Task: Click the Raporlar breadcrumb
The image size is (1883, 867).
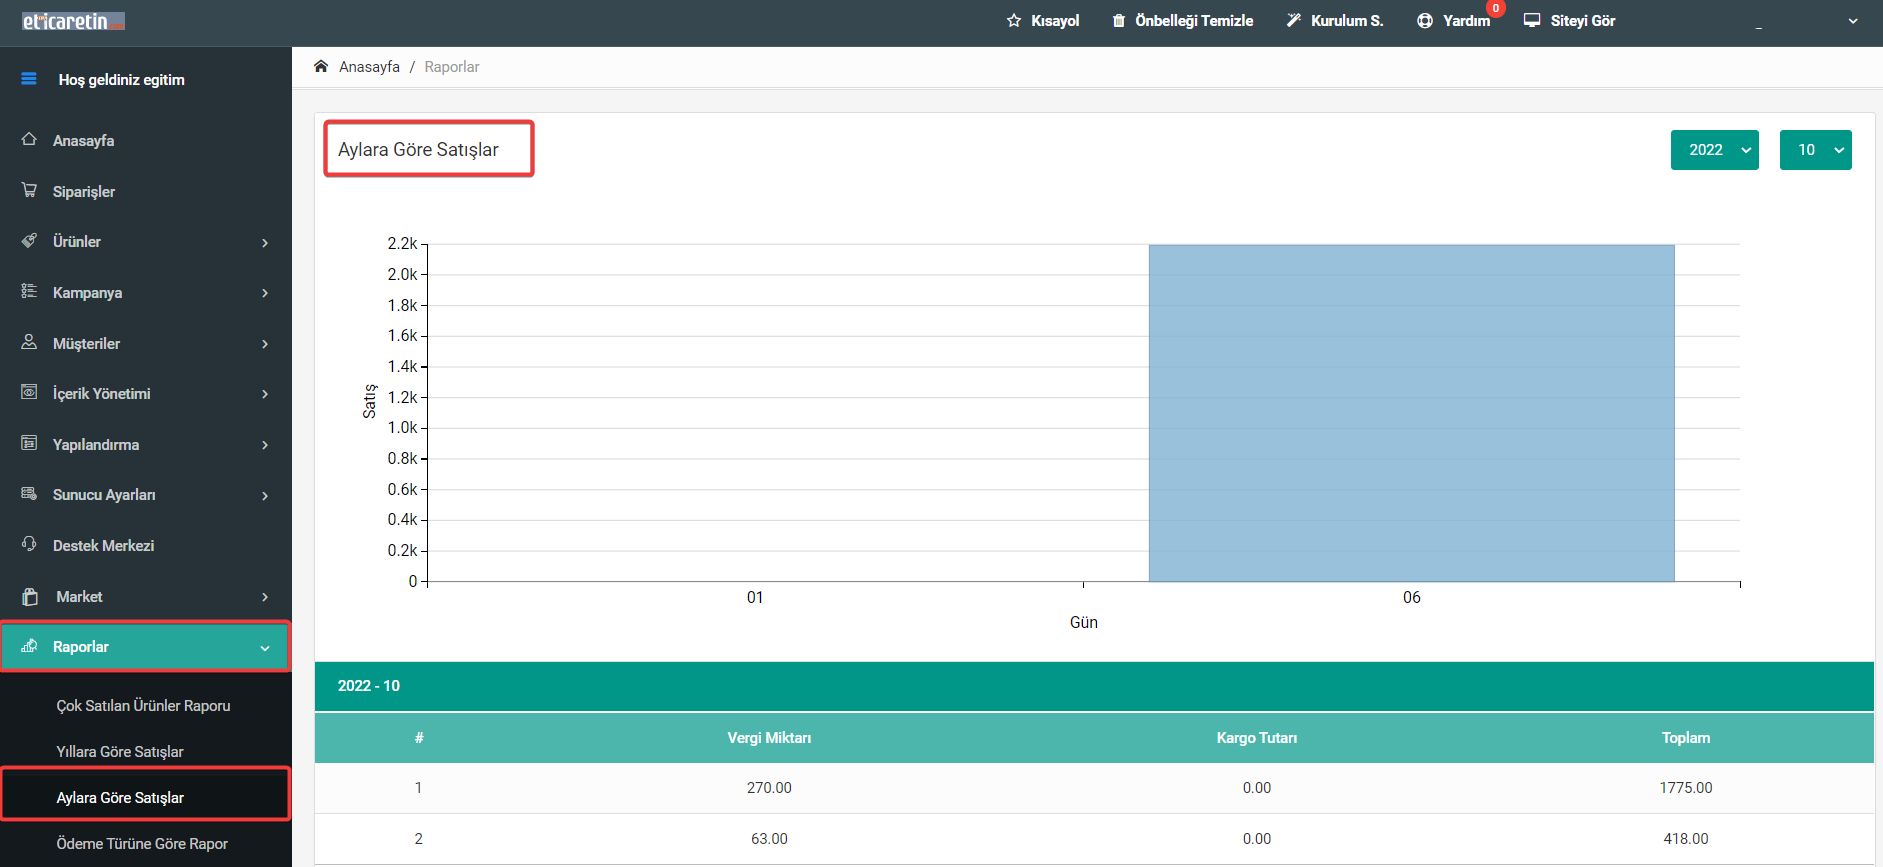Action: click(452, 66)
